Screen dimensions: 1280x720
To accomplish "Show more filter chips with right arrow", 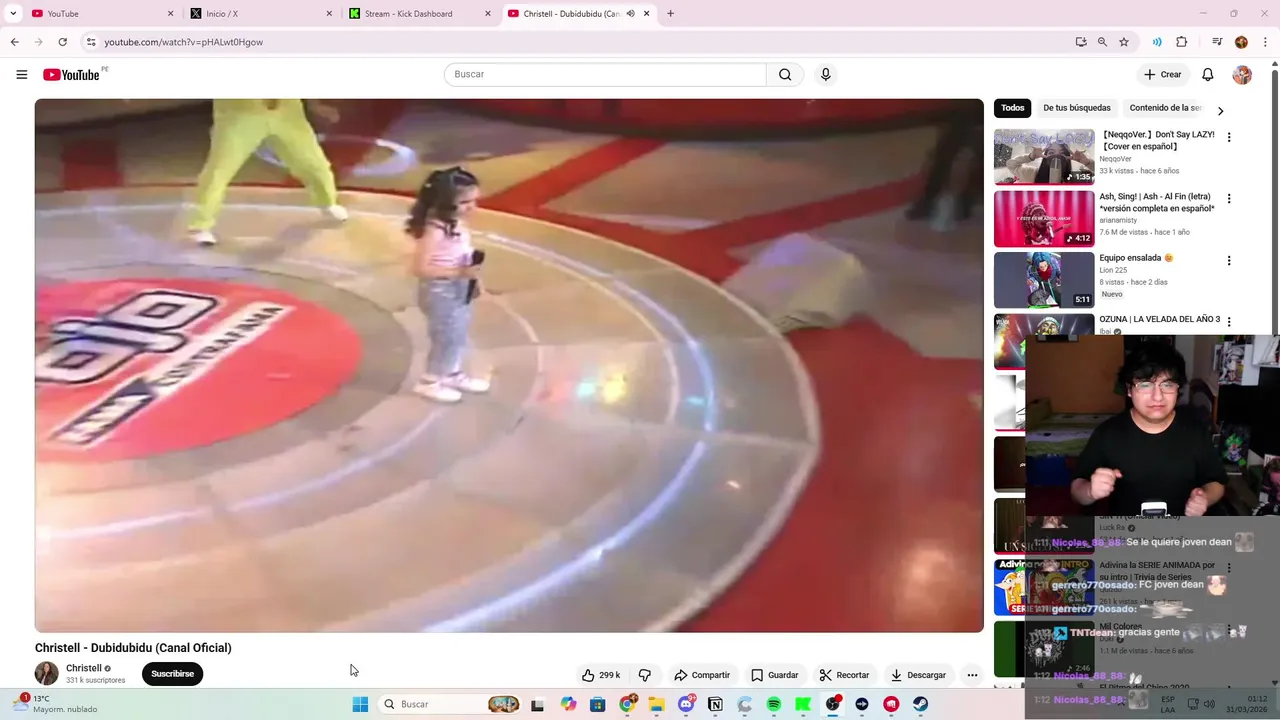I will [x=1220, y=110].
